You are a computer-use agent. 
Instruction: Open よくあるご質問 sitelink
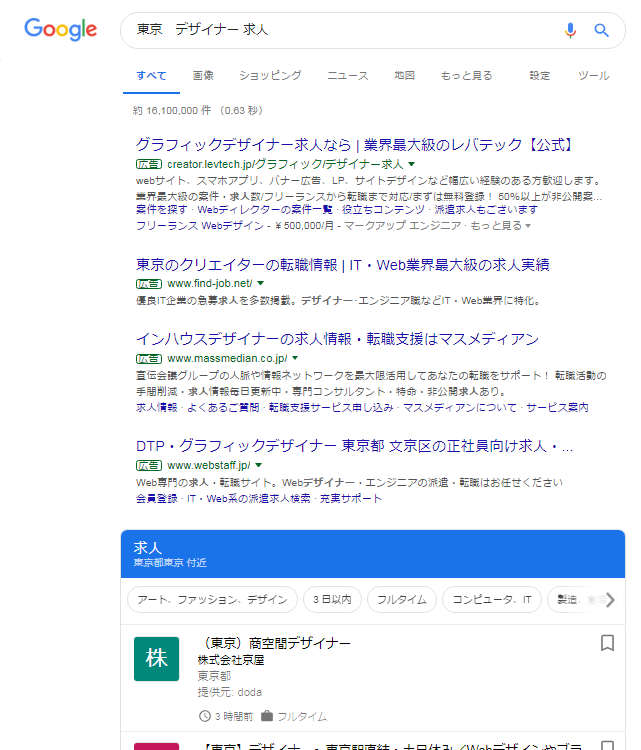(x=223, y=408)
